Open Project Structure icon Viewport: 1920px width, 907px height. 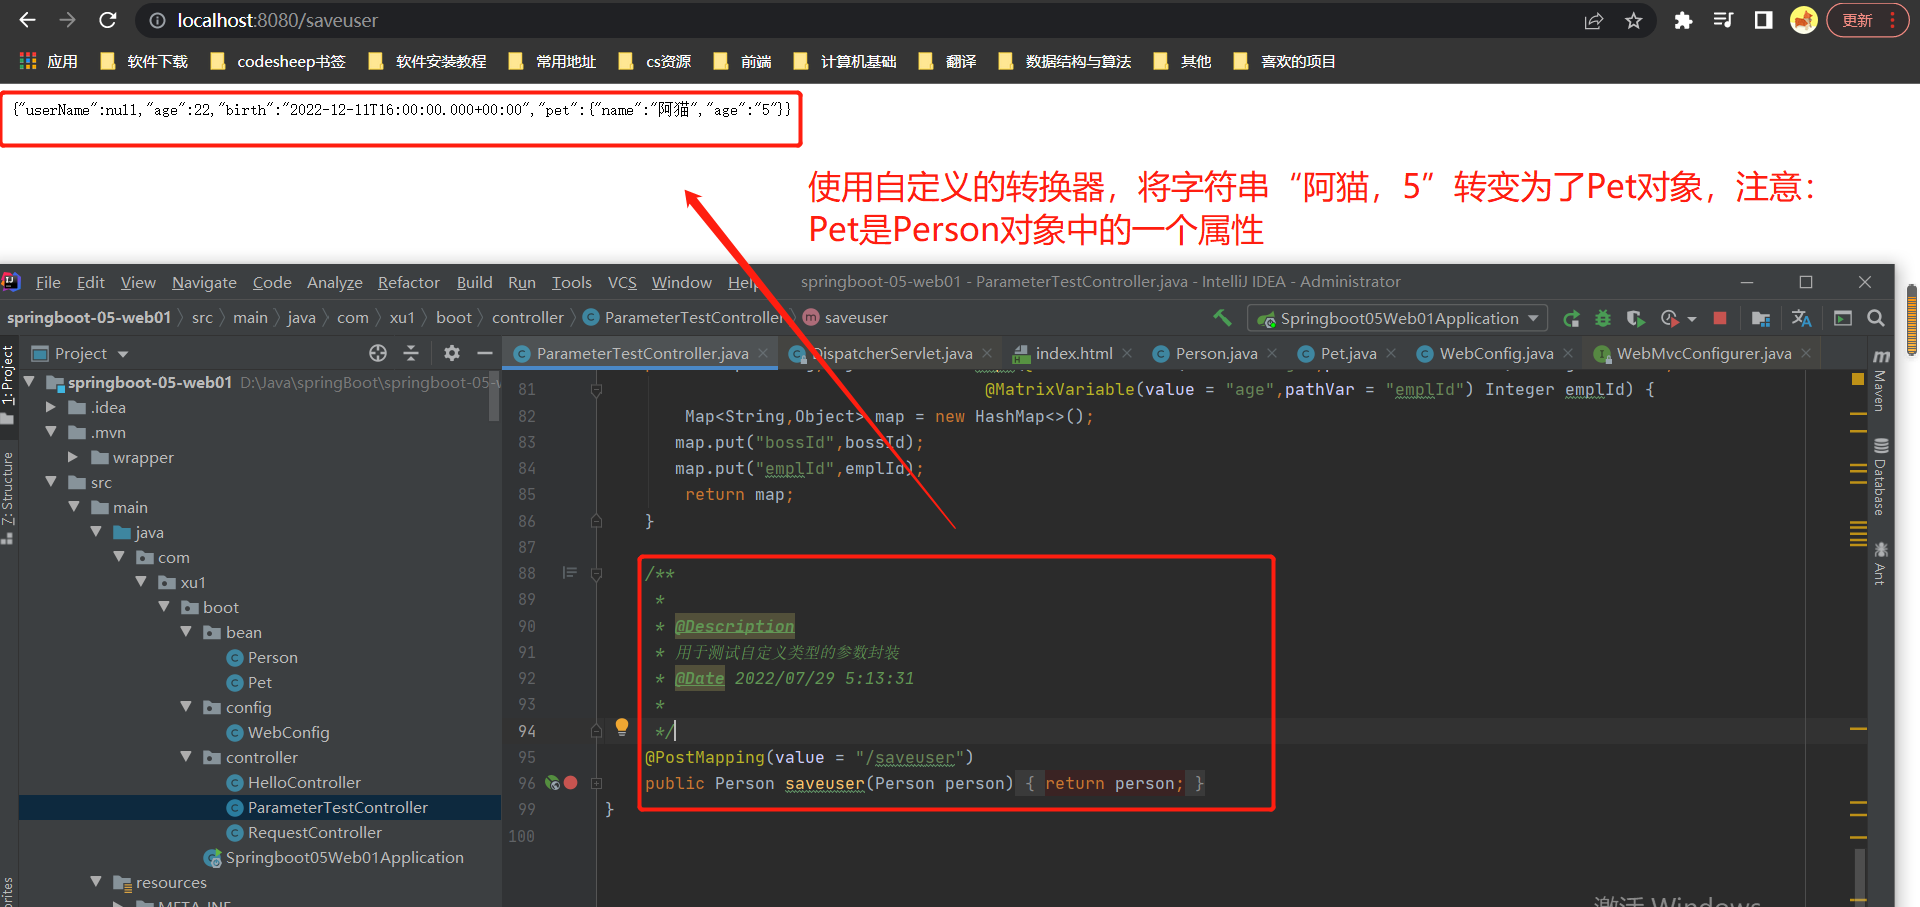(1761, 318)
